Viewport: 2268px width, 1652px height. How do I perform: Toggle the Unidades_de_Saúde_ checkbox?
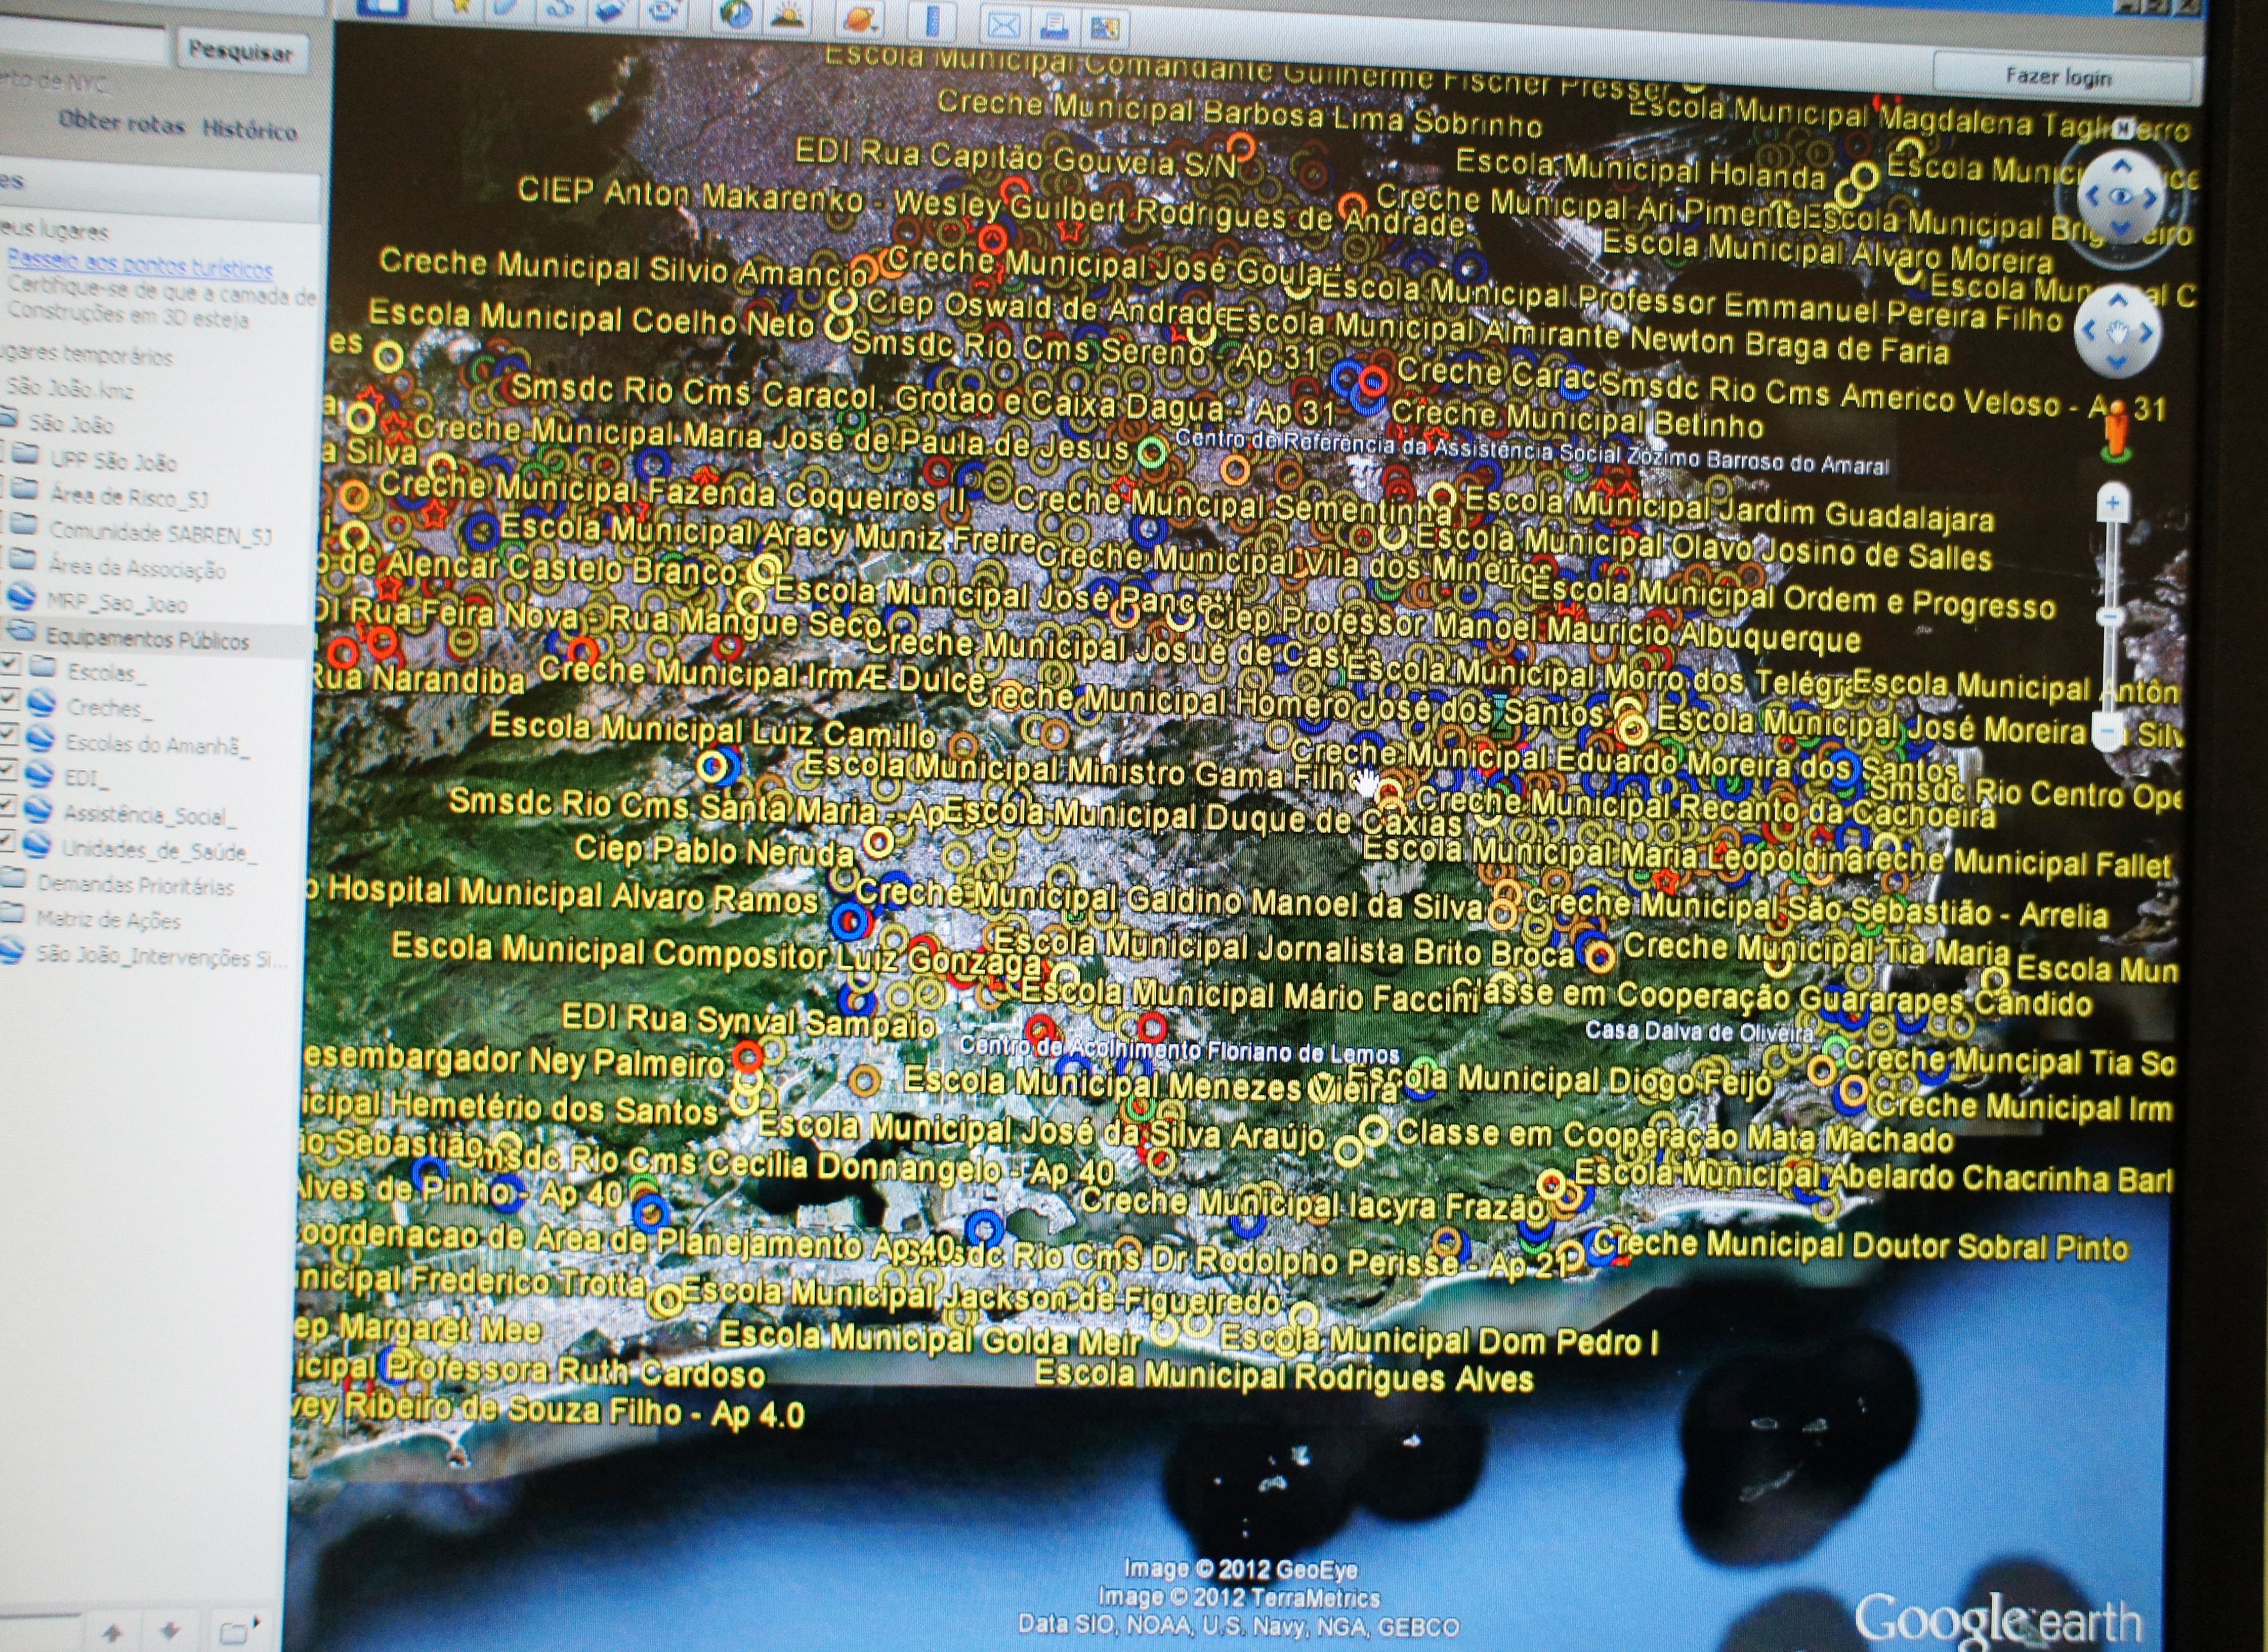pyautogui.click(x=8, y=840)
